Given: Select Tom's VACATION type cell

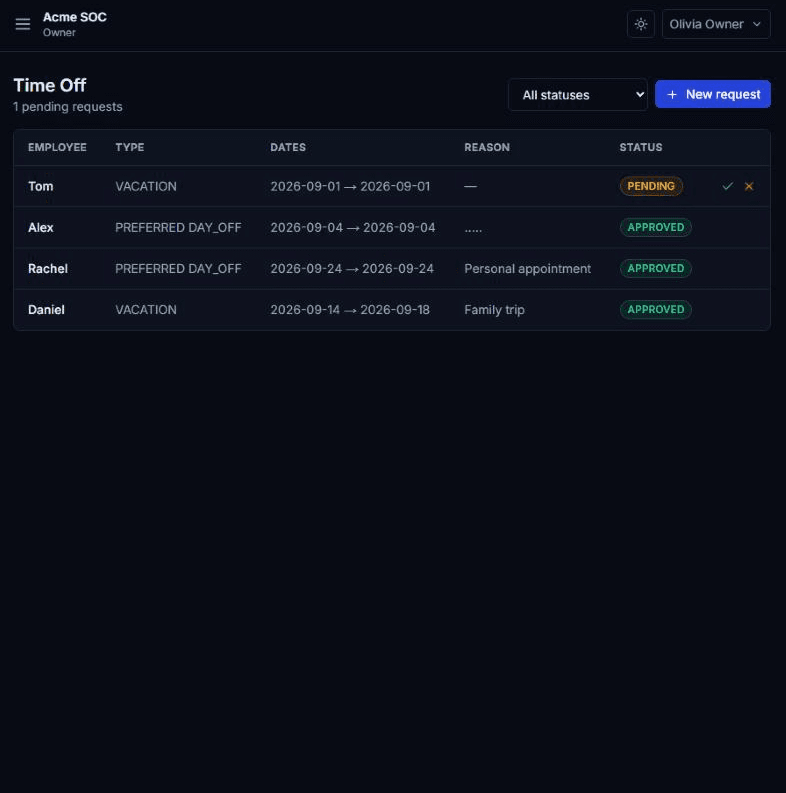Looking at the screenshot, I should (x=146, y=186).
